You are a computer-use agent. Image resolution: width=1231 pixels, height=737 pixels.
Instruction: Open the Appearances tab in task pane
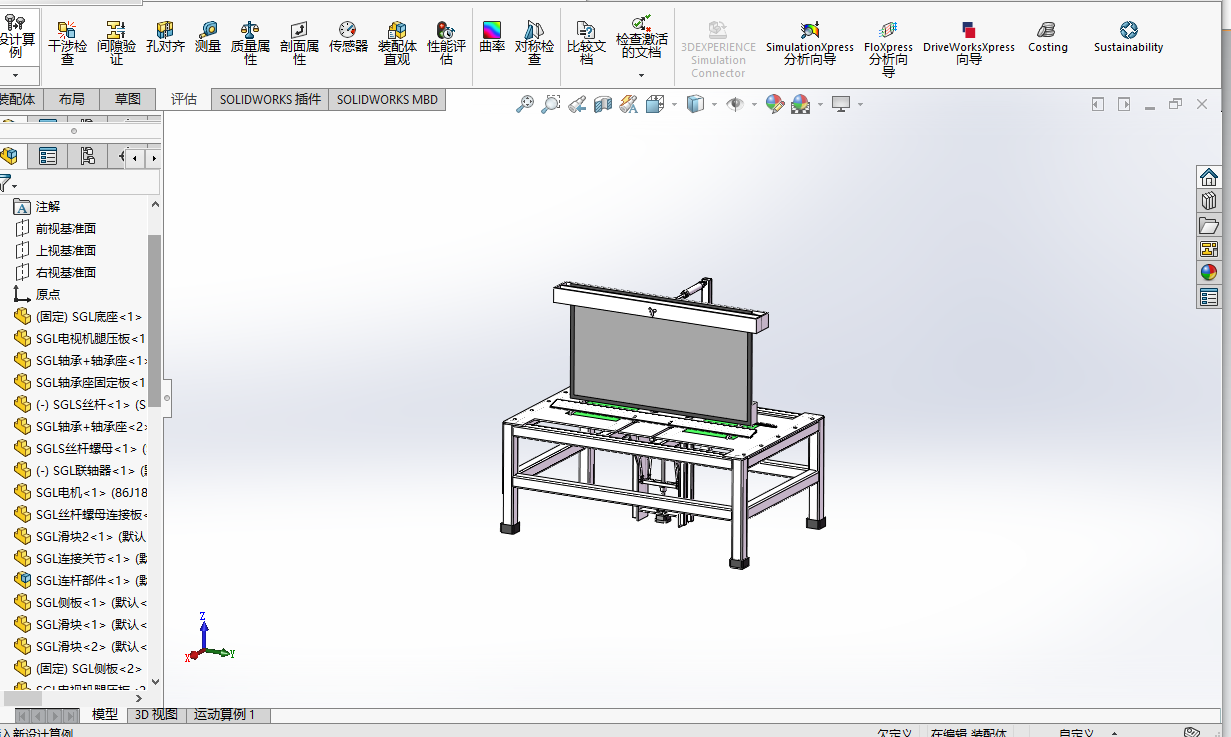[x=1209, y=272]
